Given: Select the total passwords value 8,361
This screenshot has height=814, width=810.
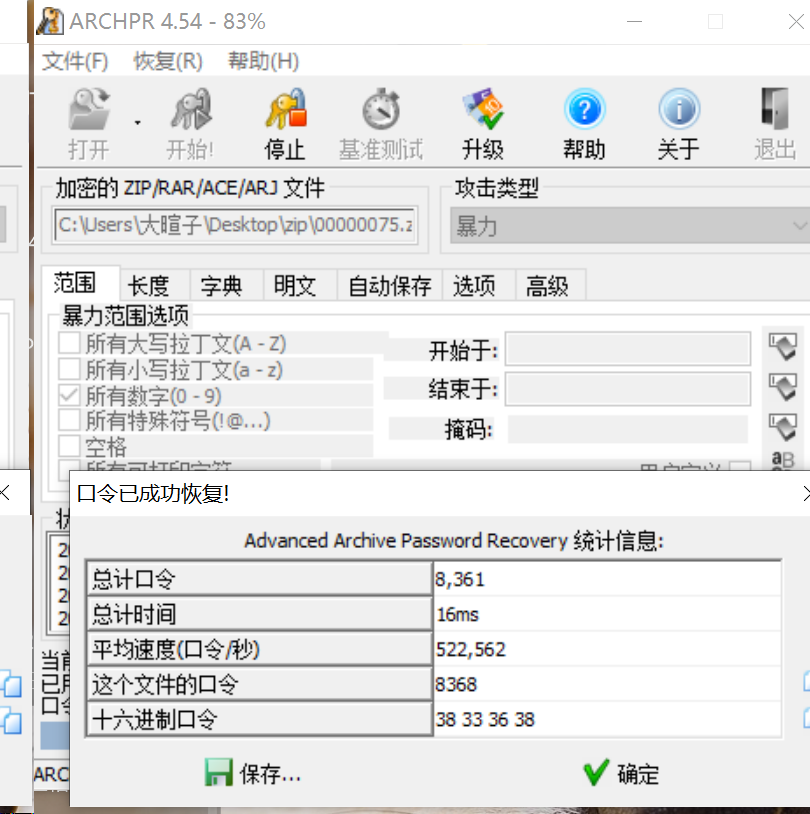Looking at the screenshot, I should coord(460,579).
